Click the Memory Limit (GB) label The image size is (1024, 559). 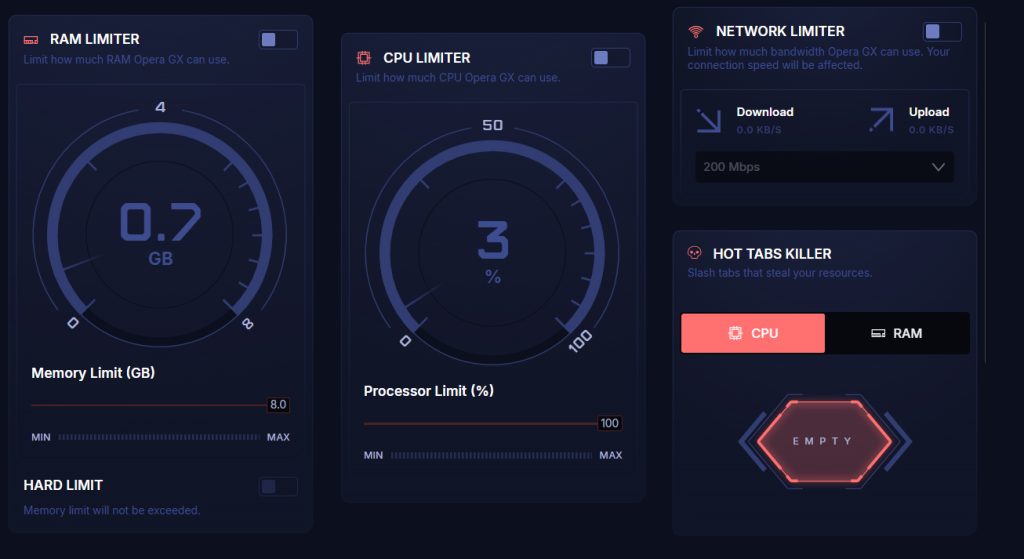coord(93,373)
